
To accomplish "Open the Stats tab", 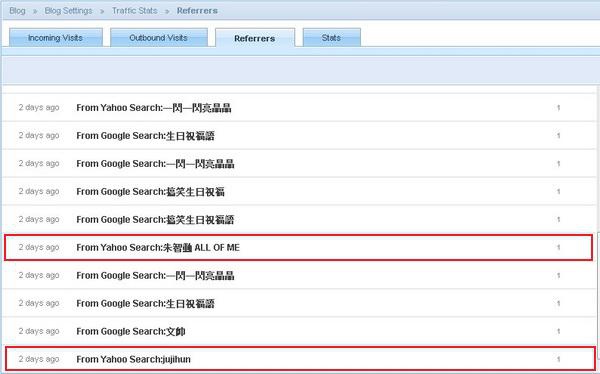I will tap(331, 38).
